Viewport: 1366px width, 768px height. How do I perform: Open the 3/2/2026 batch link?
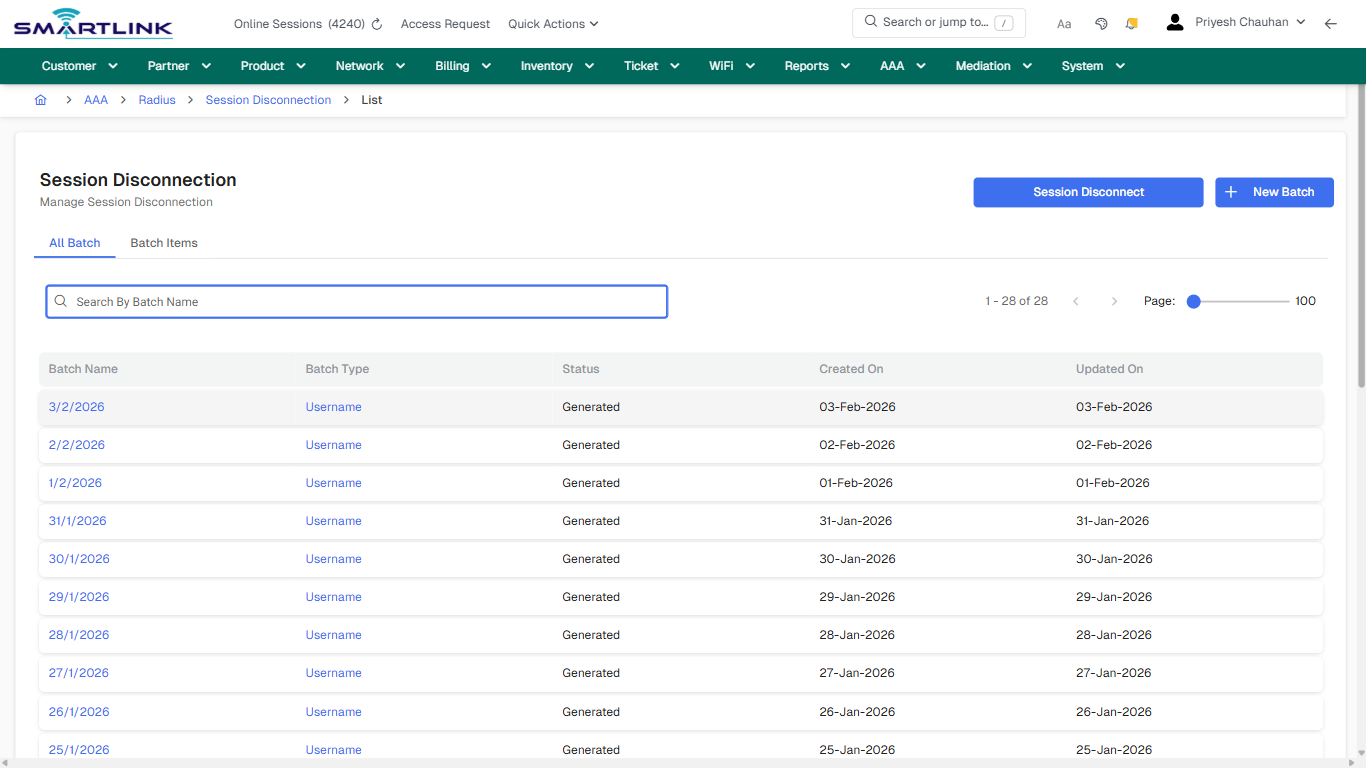click(76, 406)
